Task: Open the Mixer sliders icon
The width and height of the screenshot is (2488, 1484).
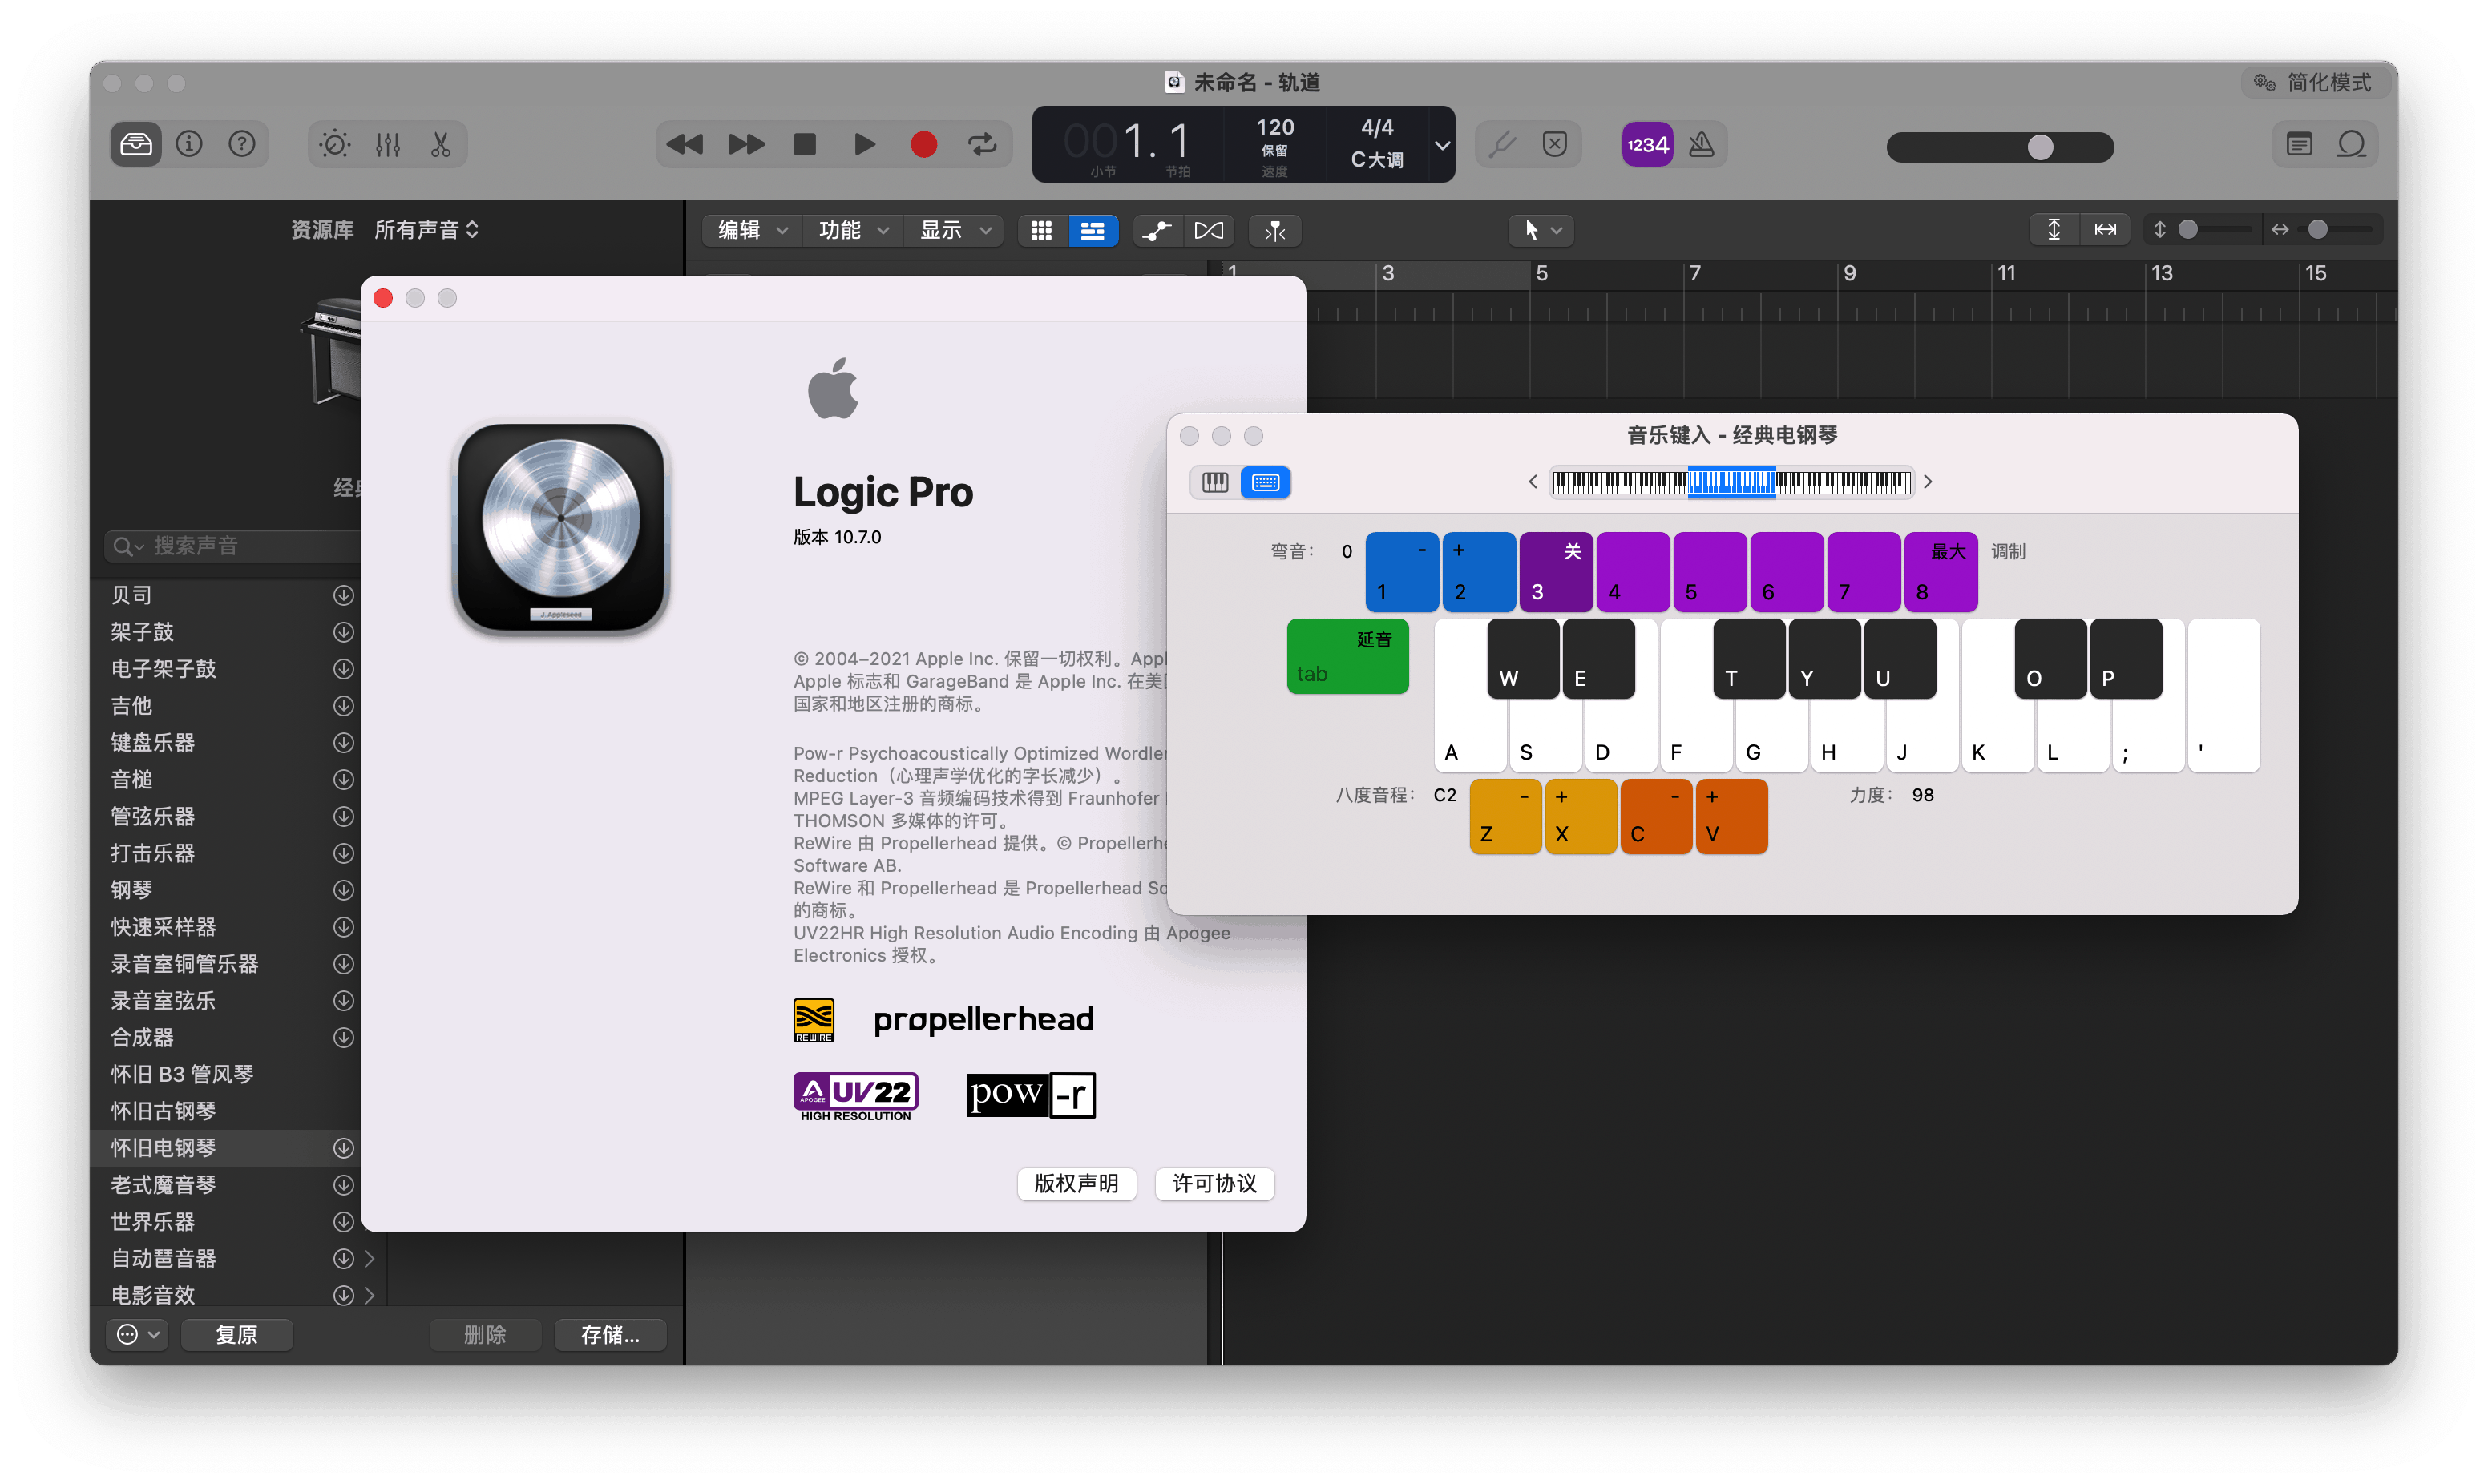Action: (388, 145)
